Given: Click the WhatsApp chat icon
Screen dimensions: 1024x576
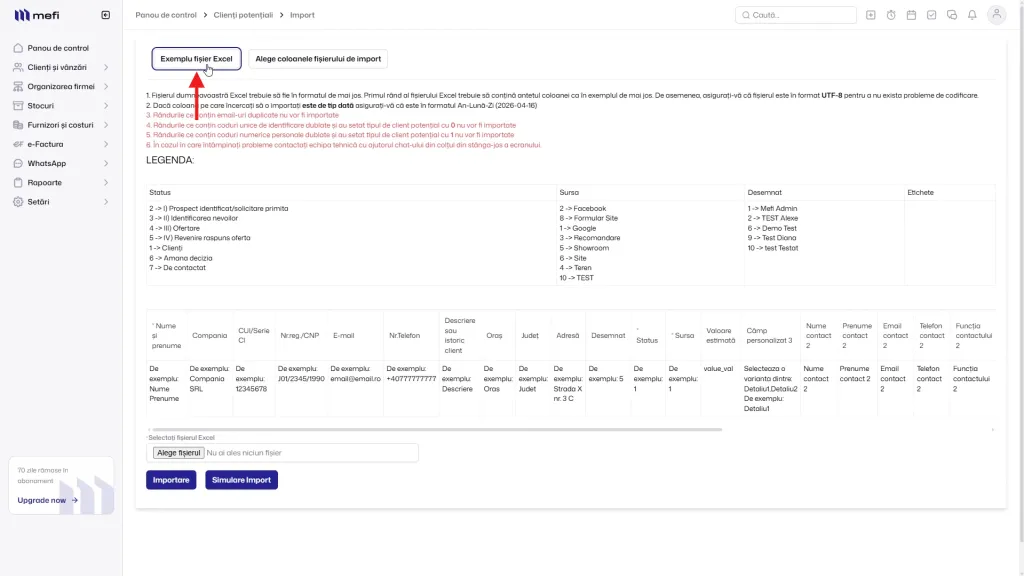Looking at the screenshot, I should point(18,163).
